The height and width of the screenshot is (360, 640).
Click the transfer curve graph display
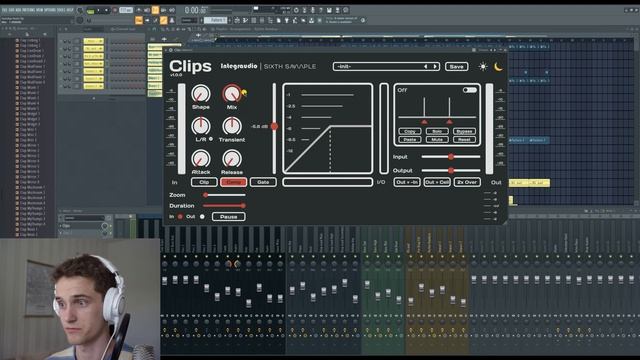[x=327, y=129]
